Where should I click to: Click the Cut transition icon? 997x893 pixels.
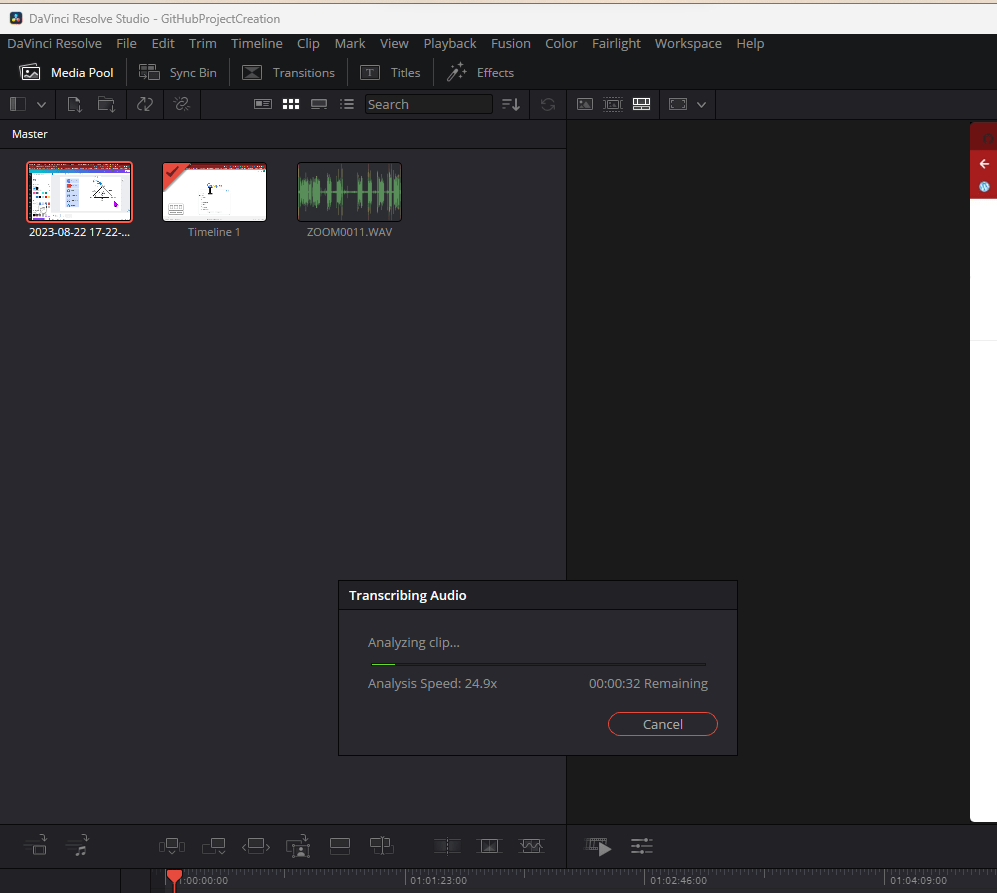click(x=447, y=846)
